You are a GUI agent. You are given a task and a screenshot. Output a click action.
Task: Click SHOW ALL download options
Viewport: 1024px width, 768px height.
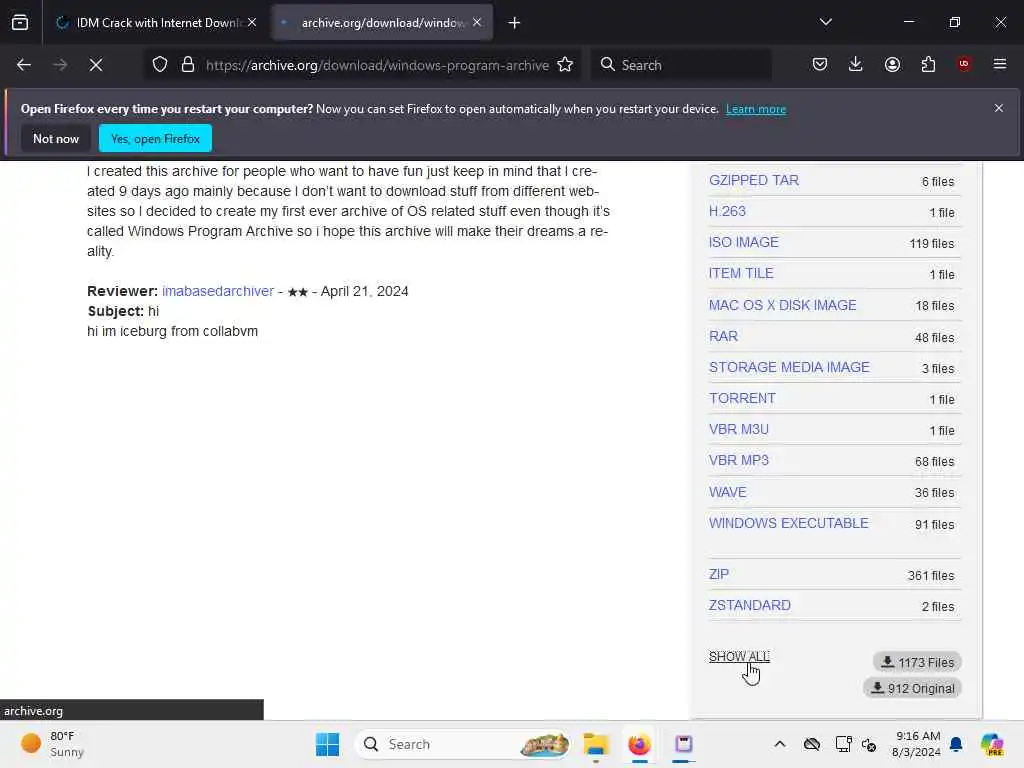tap(739, 656)
